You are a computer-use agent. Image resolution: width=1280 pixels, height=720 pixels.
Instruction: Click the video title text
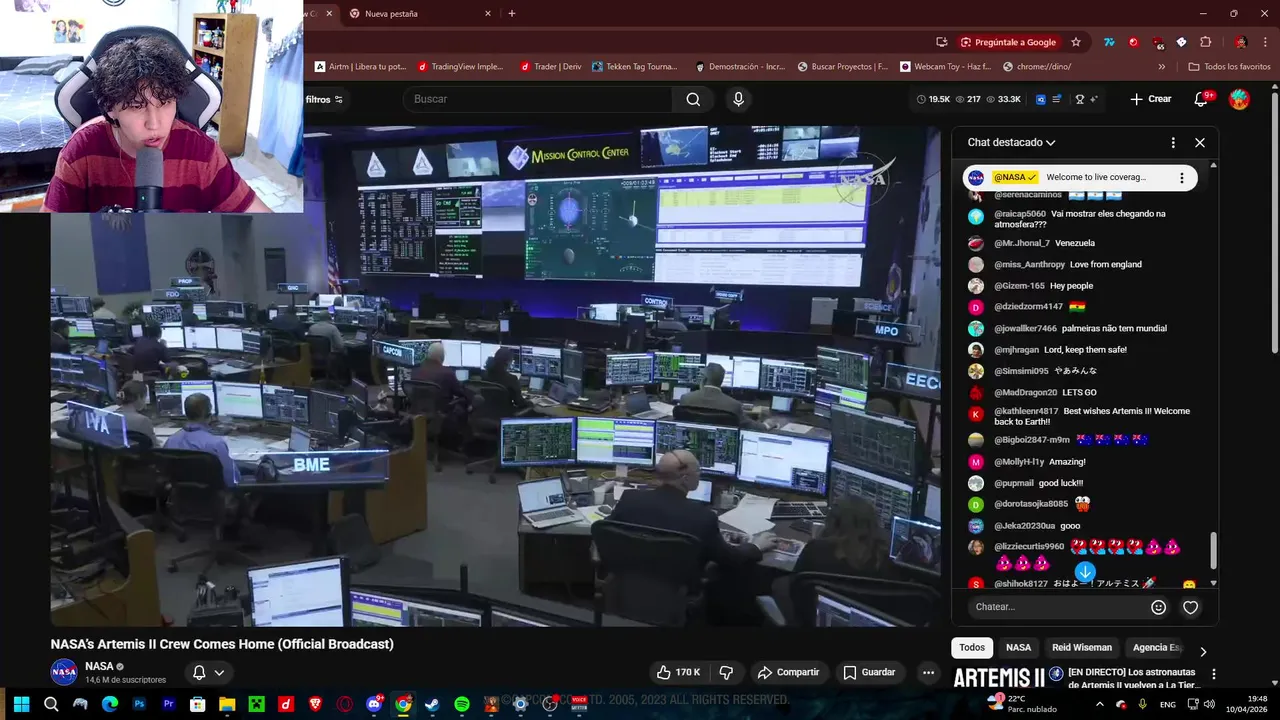click(222, 644)
